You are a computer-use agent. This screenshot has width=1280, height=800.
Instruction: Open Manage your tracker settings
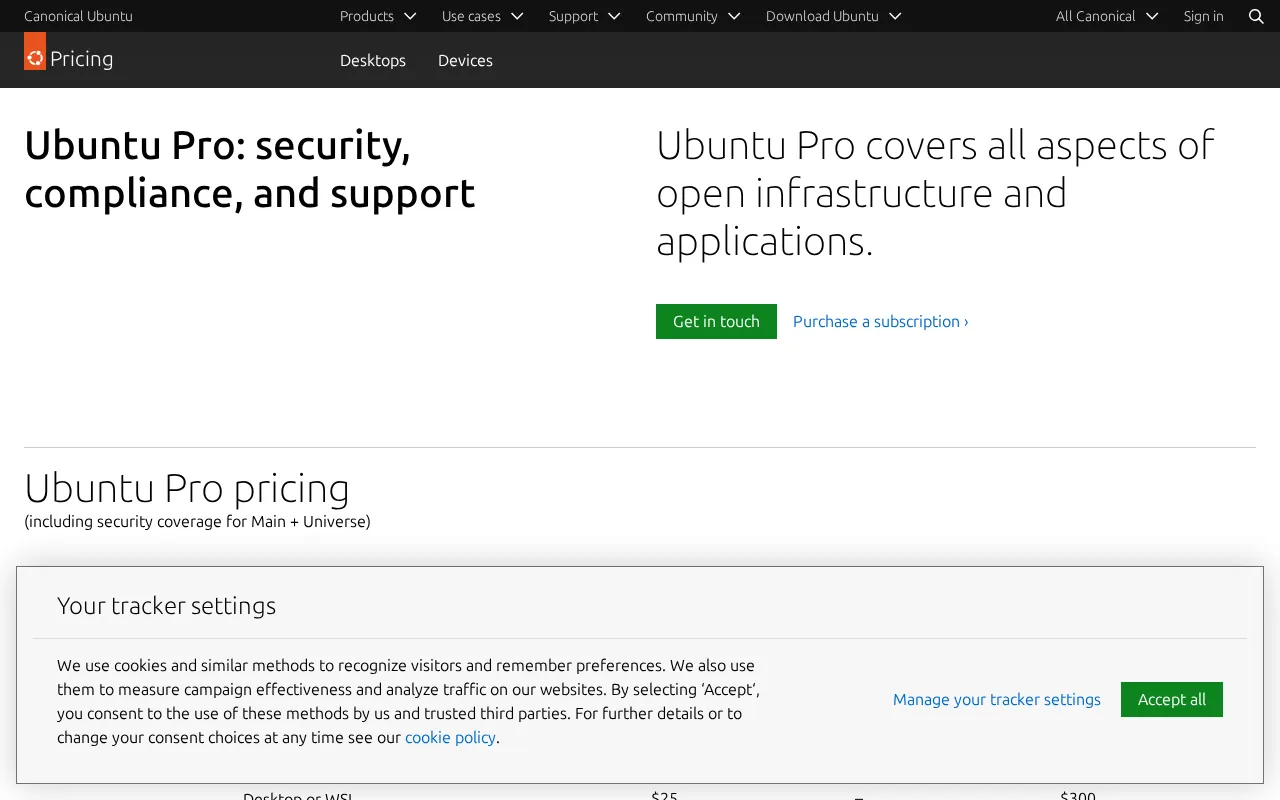997,699
